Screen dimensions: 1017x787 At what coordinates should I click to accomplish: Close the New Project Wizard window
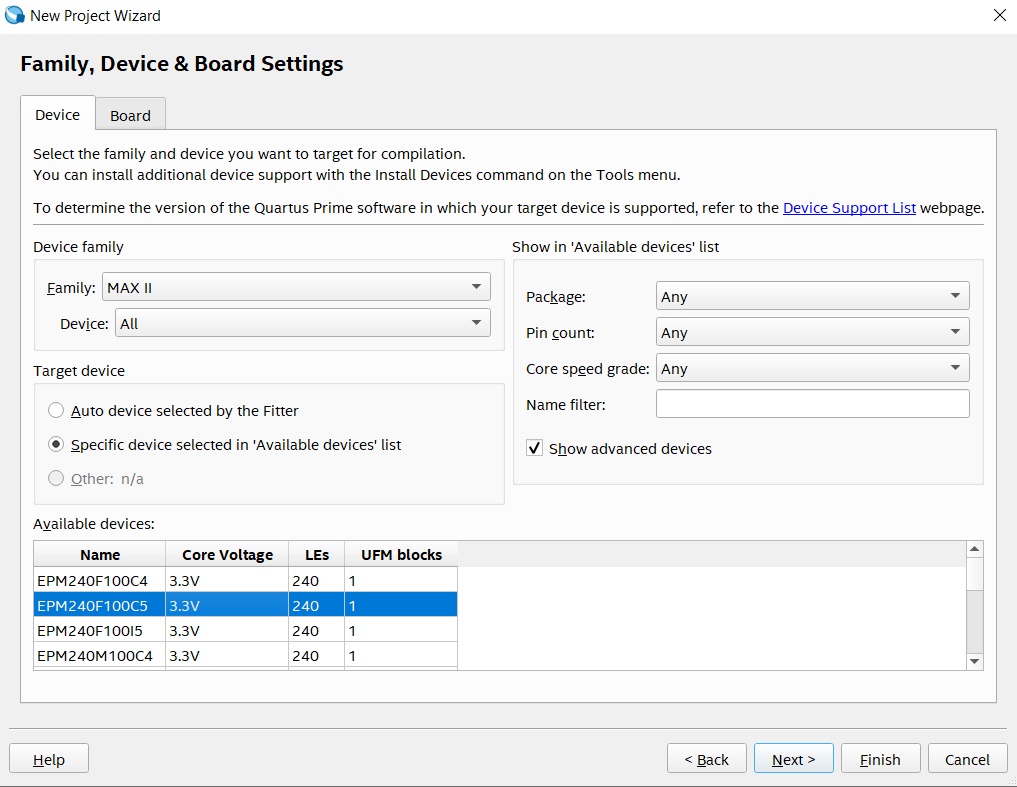(999, 15)
